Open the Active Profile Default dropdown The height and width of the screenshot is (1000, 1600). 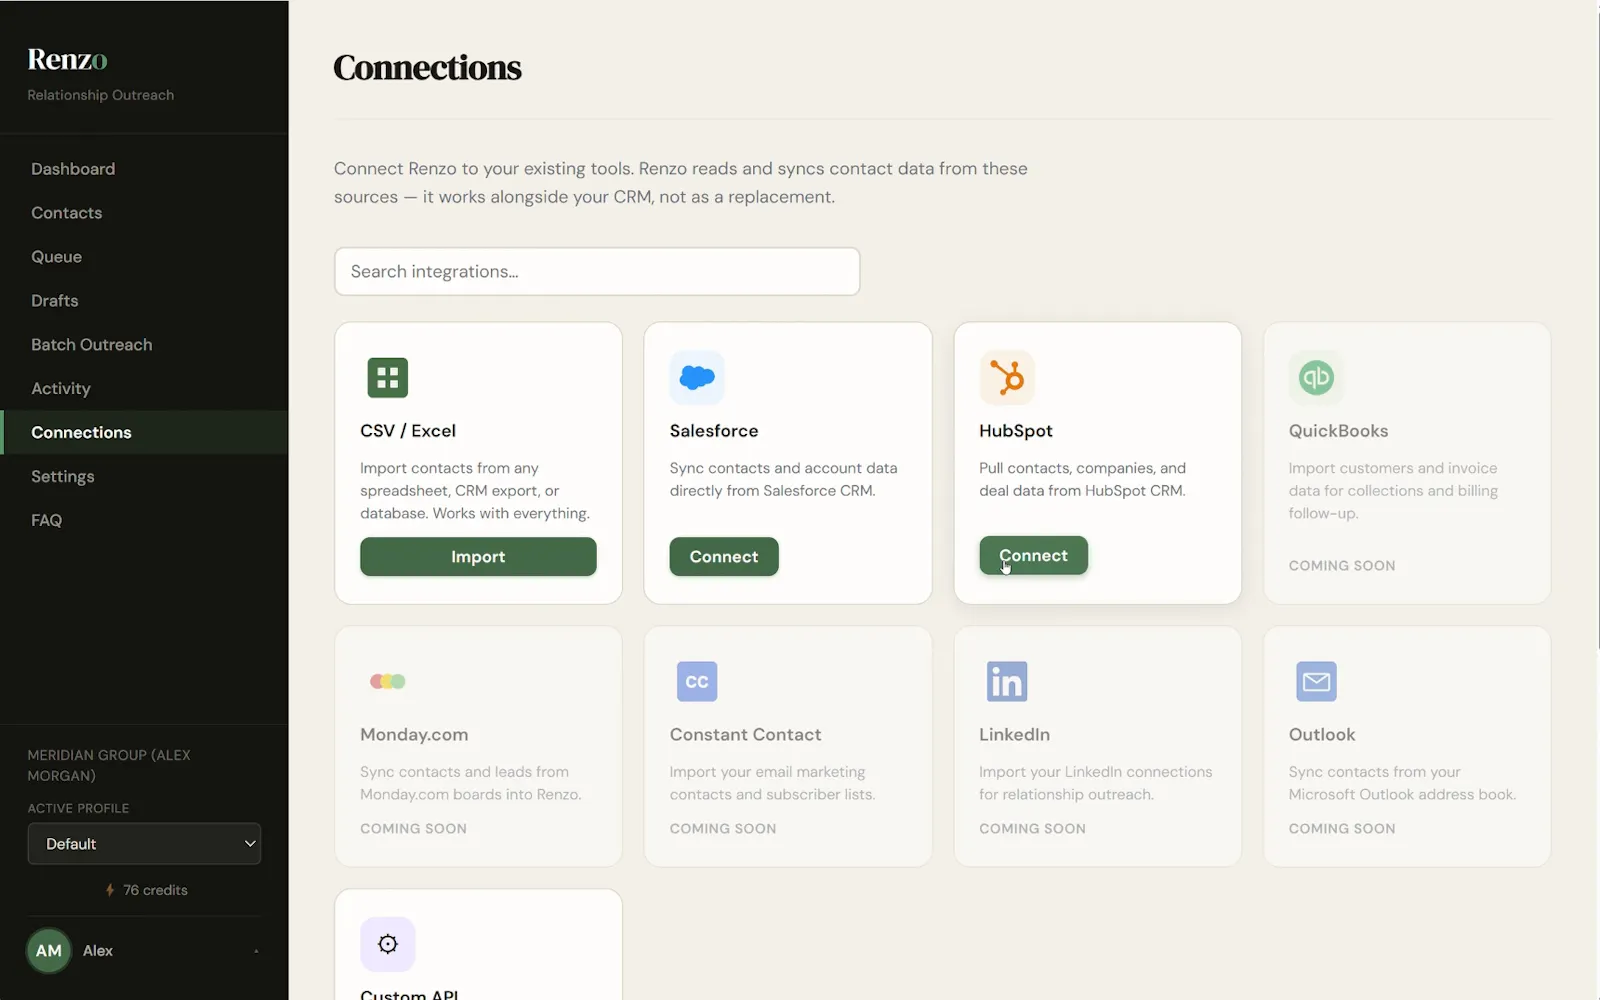tap(144, 844)
